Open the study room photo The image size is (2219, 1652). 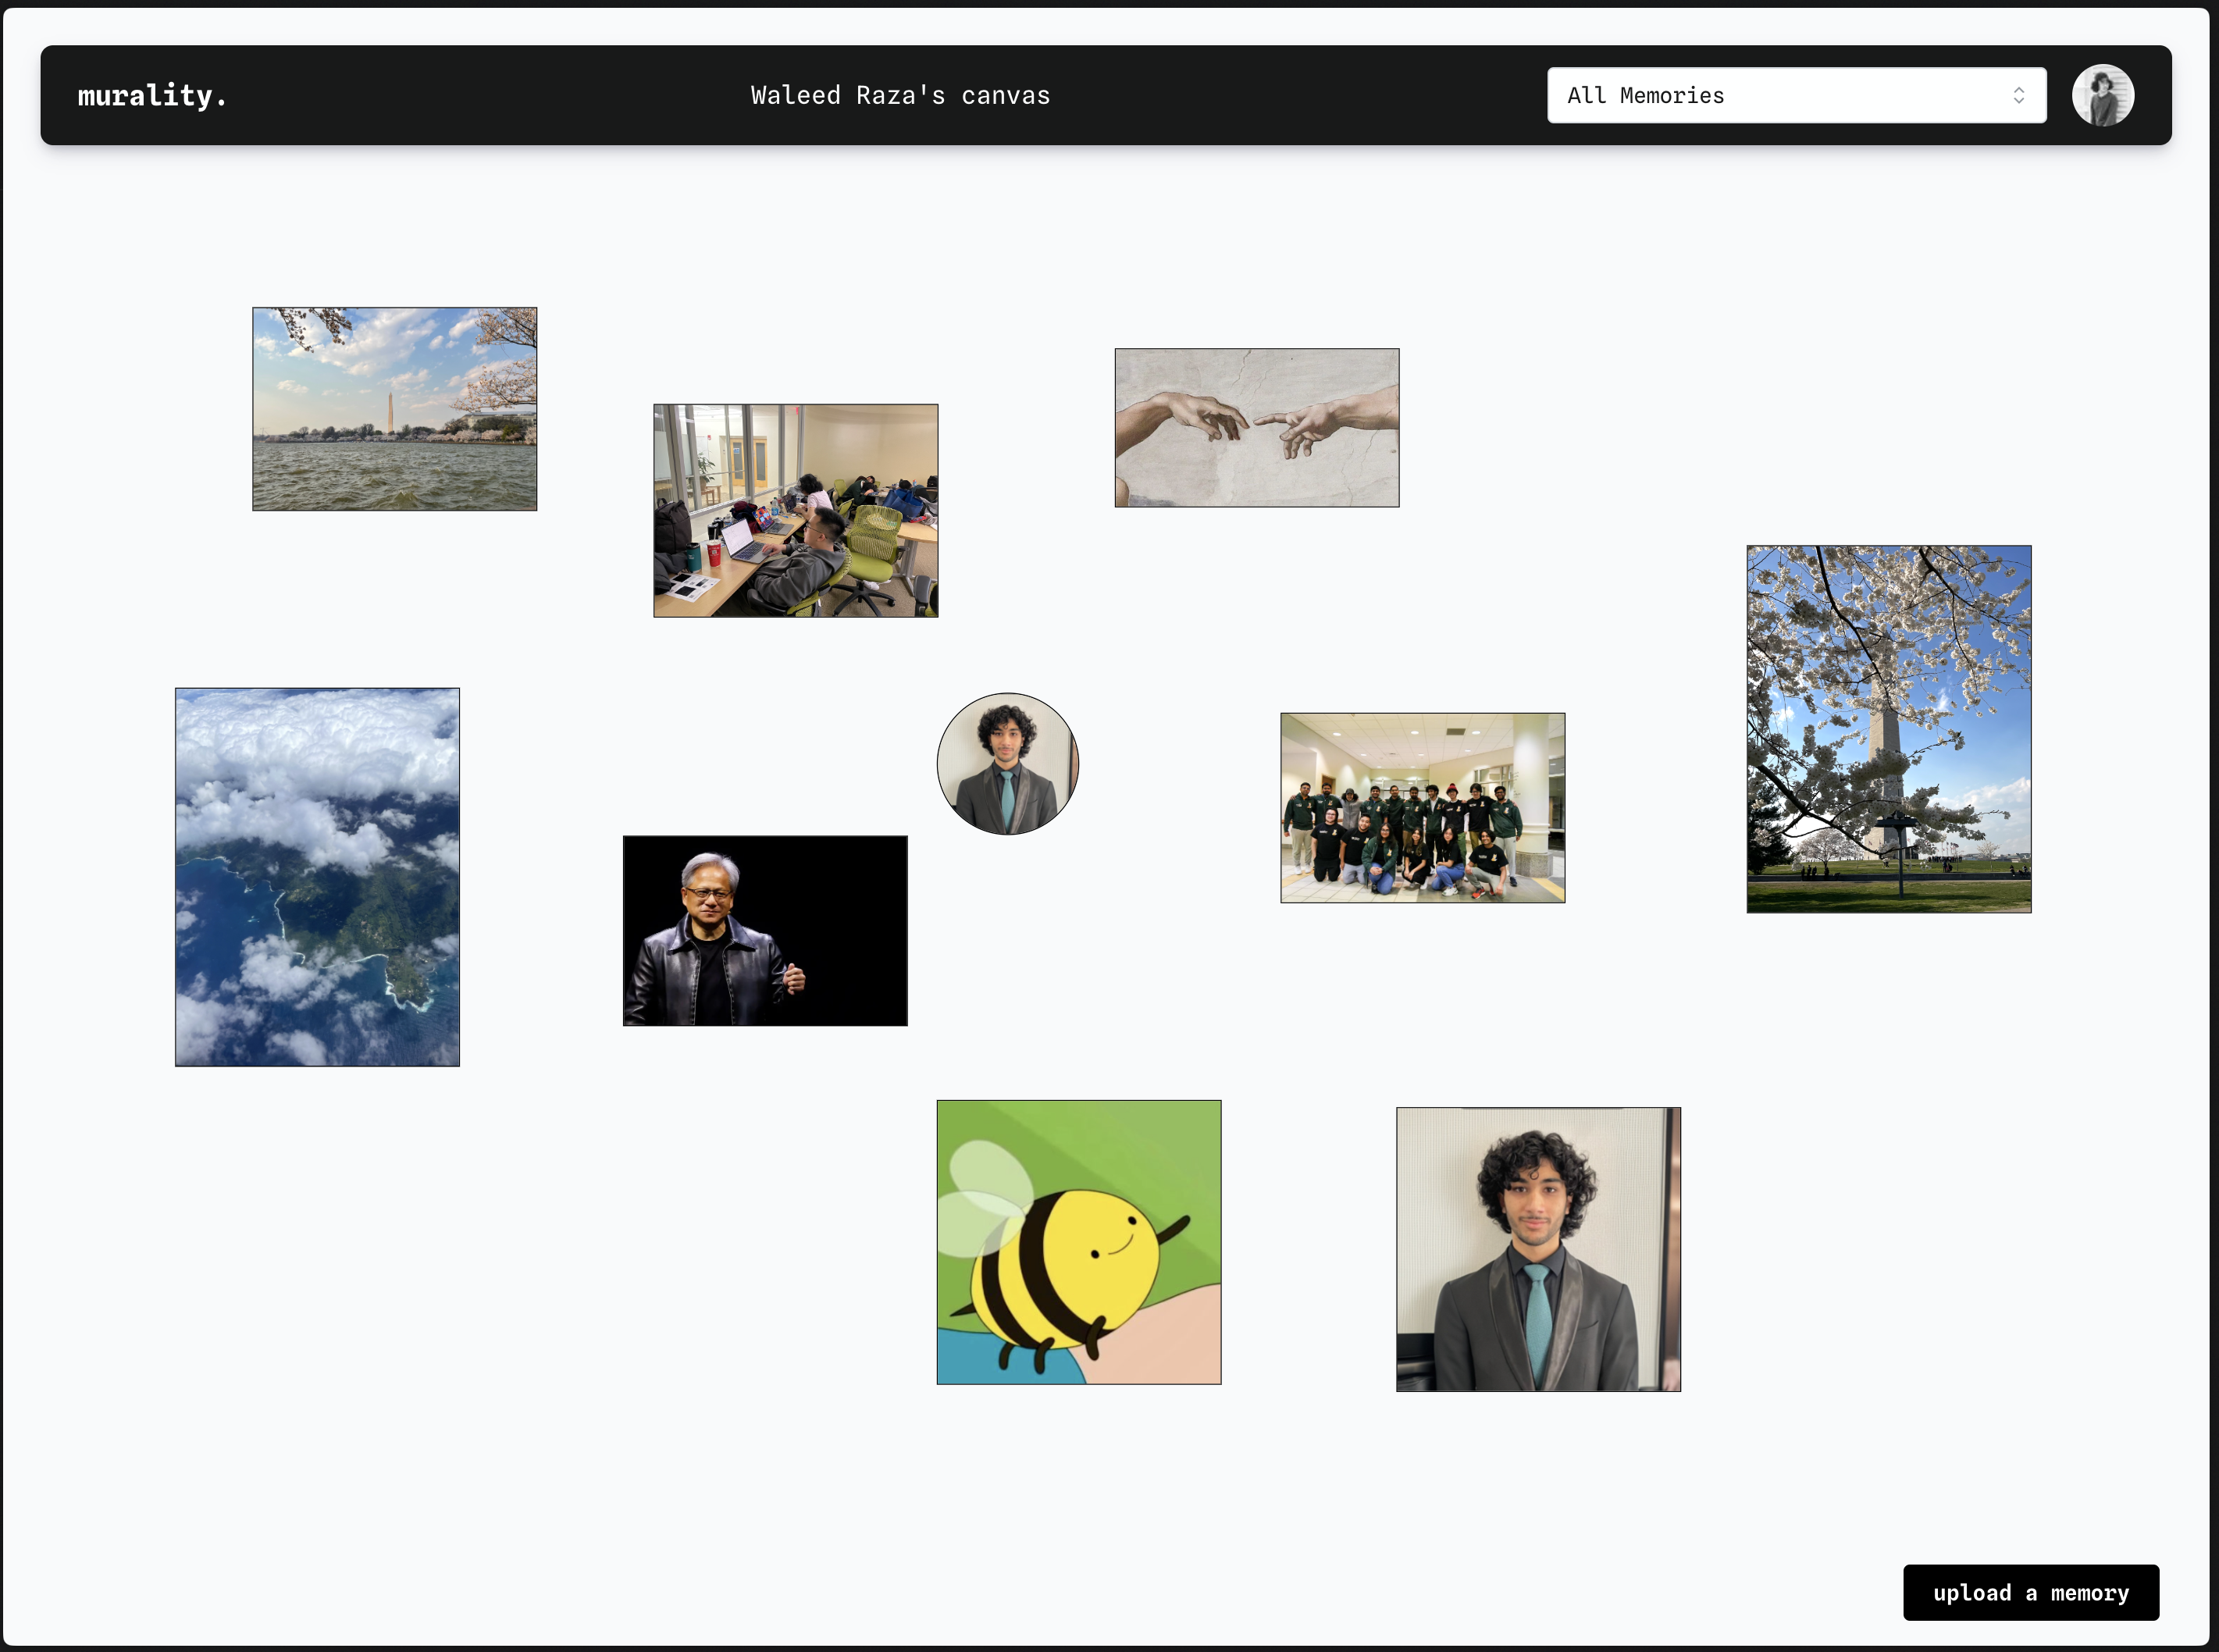coord(795,511)
